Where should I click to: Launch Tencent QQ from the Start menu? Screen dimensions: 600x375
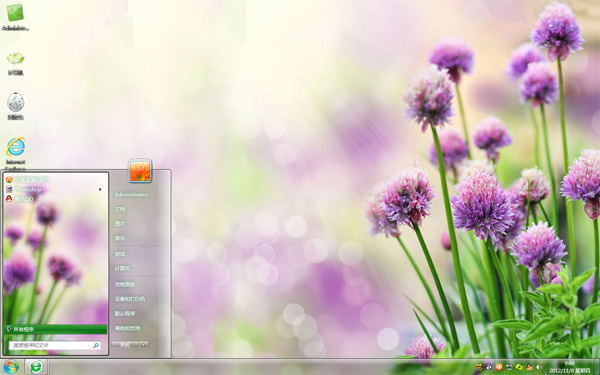pyautogui.click(x=19, y=199)
